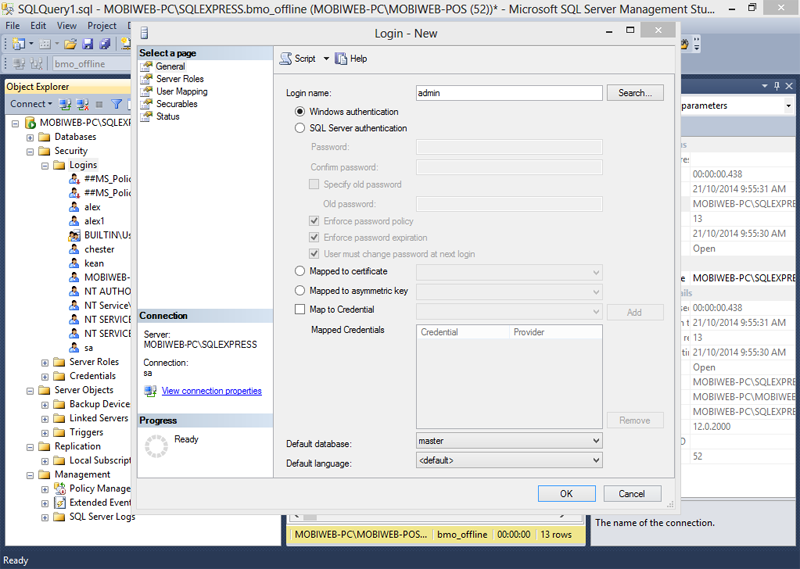Image resolution: width=800 pixels, height=569 pixels.
Task: Select Mapped to certificate option
Action: tap(300, 271)
